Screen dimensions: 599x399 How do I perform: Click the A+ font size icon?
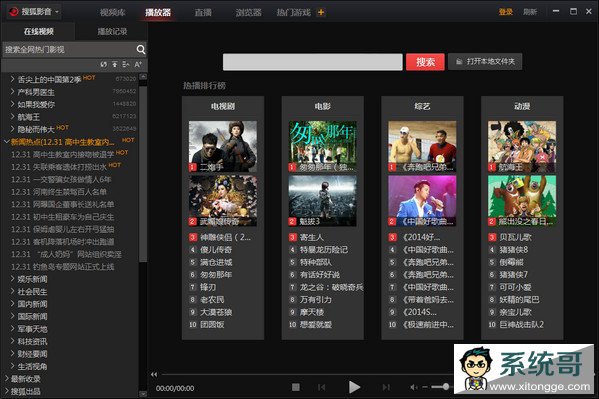click(x=138, y=65)
